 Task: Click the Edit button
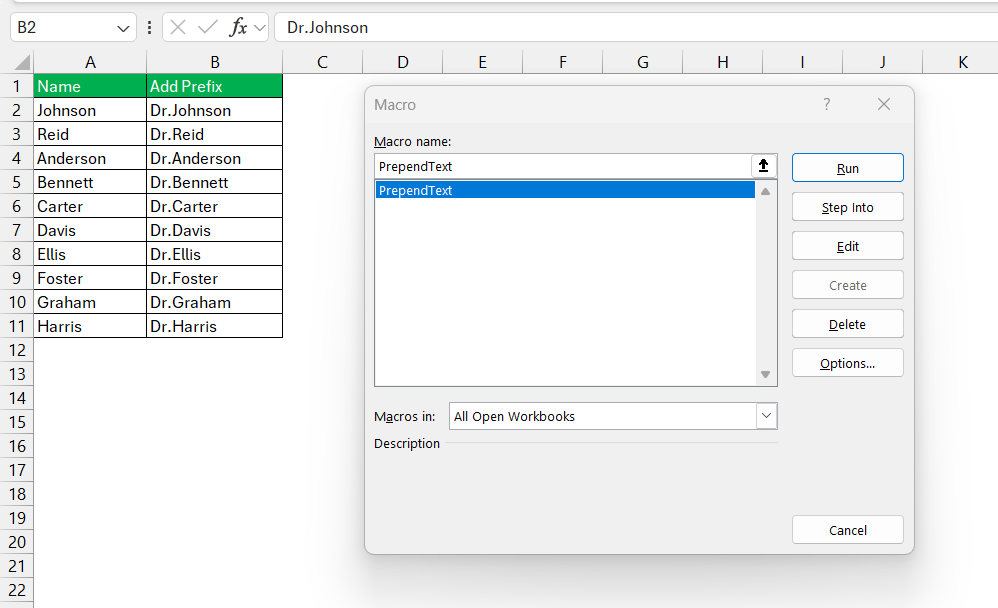coord(847,246)
